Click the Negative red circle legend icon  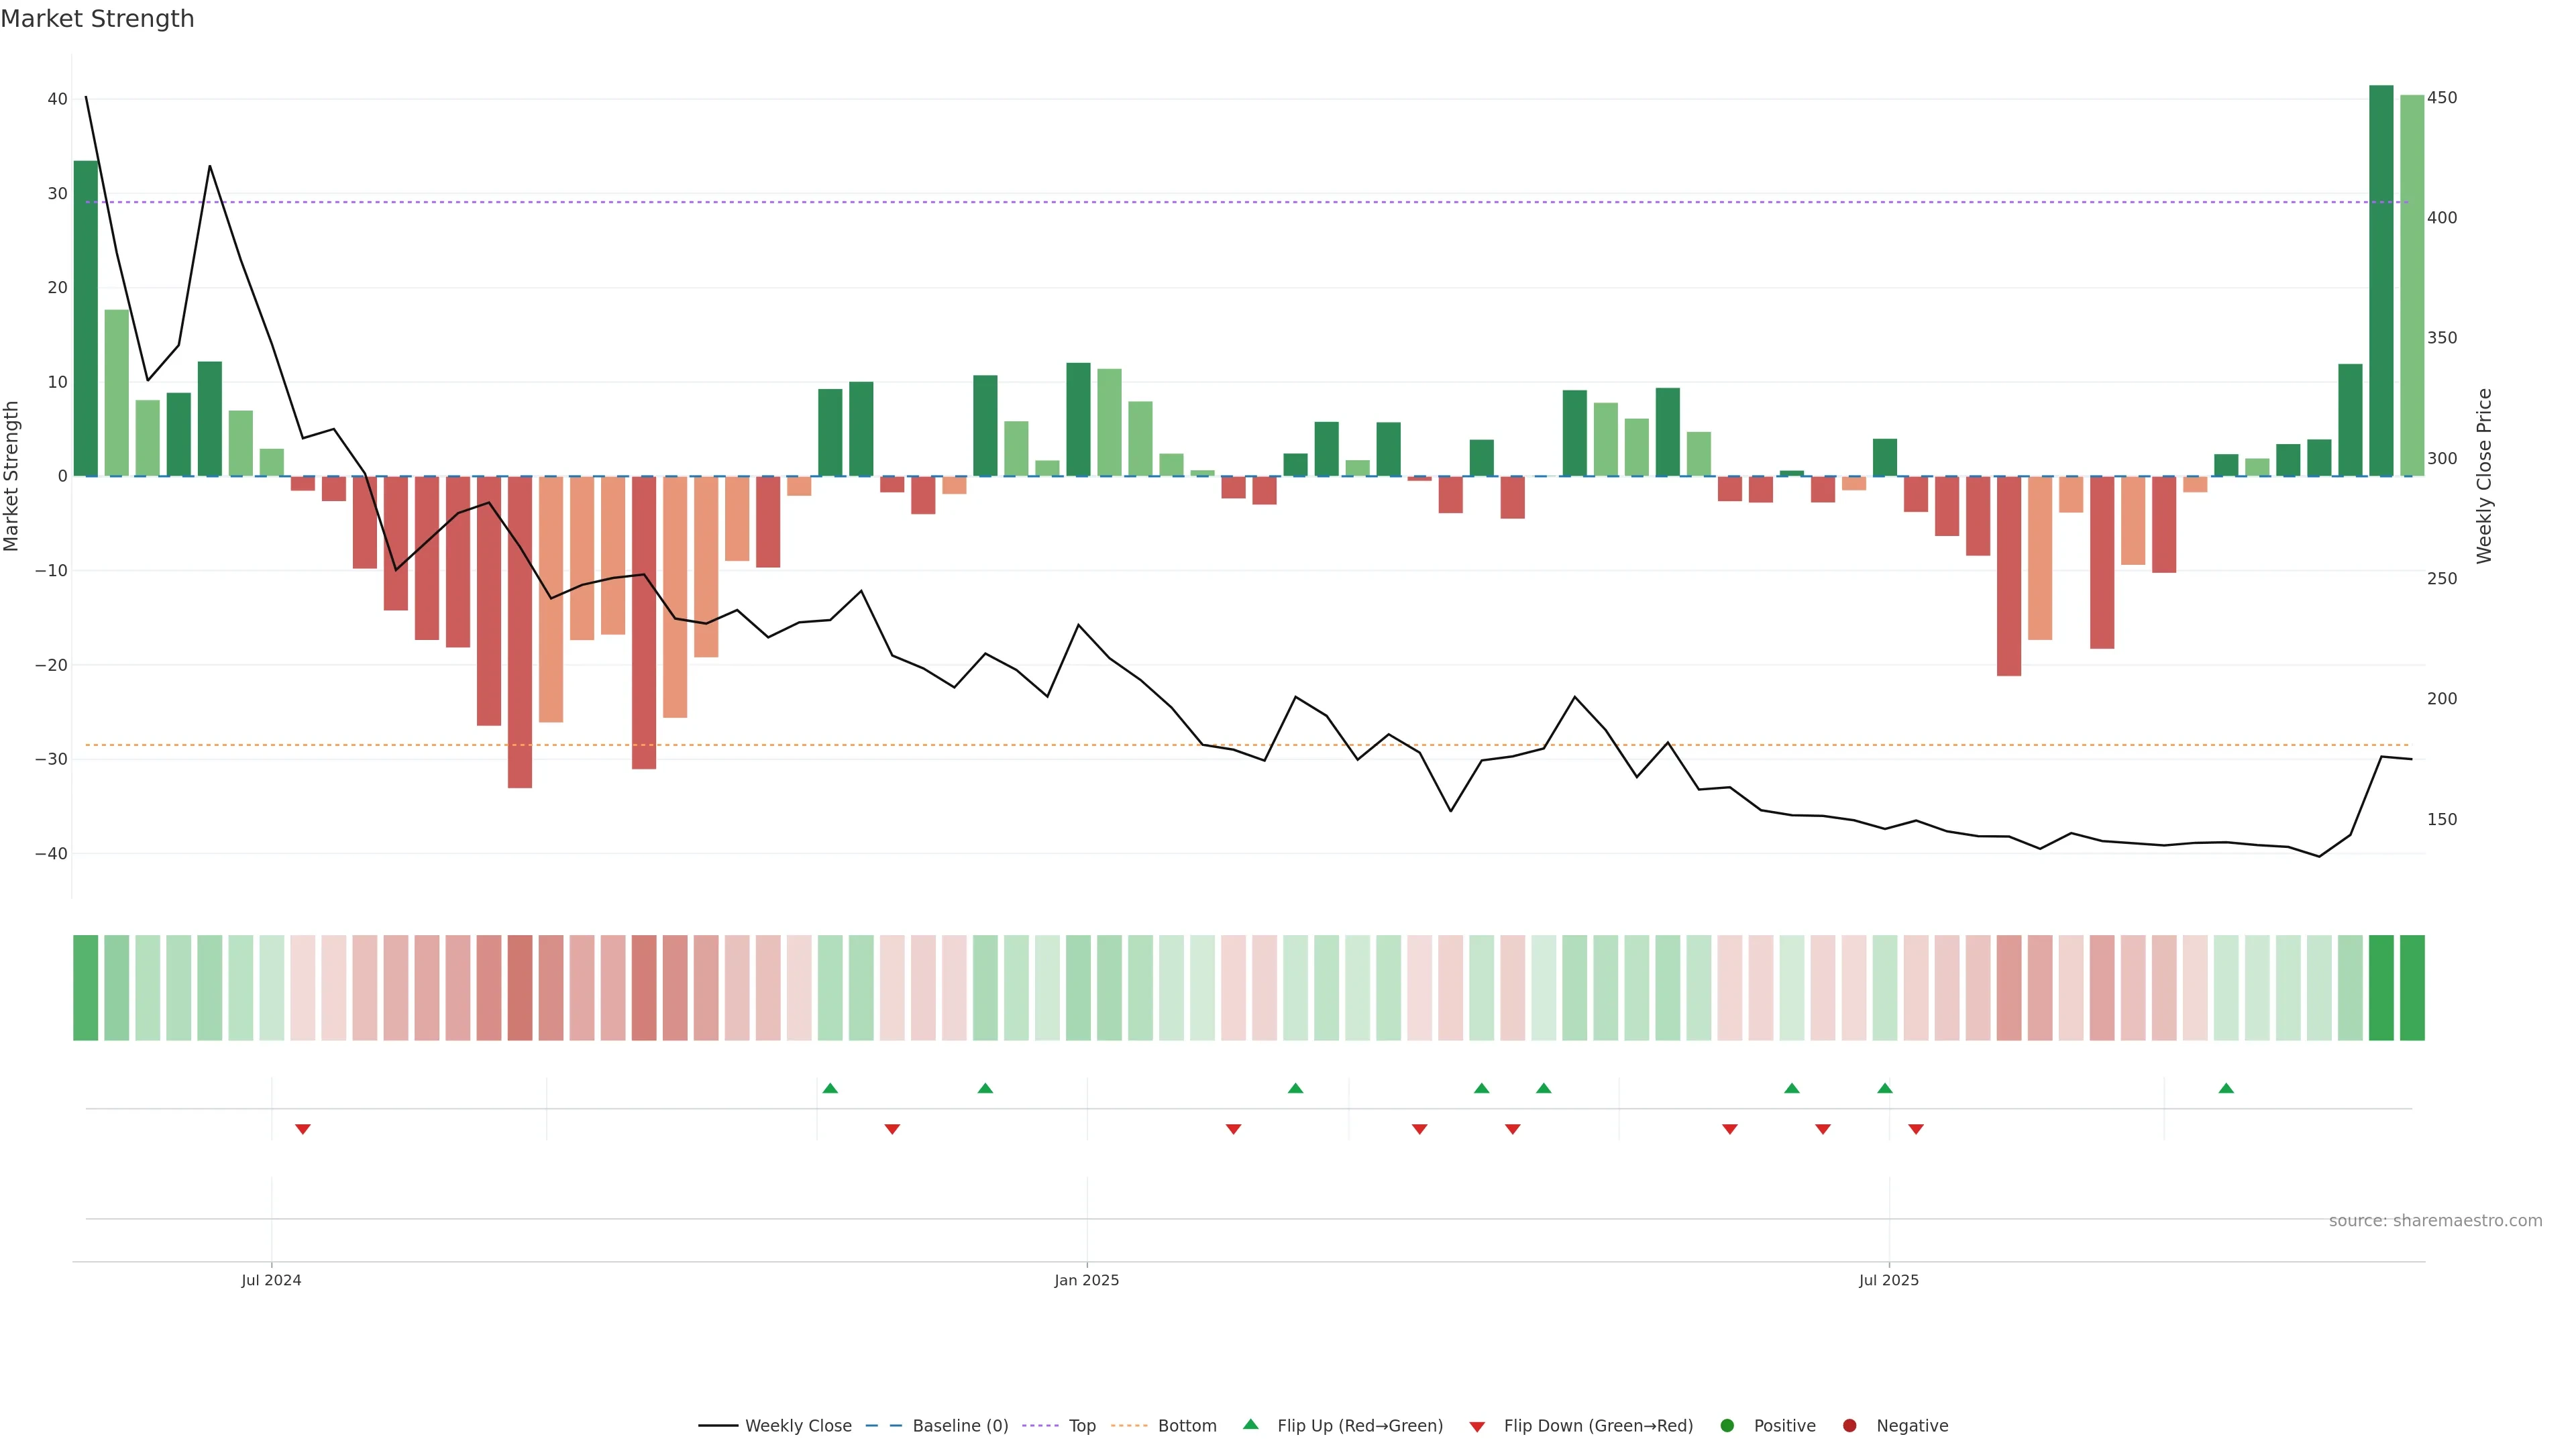[x=1849, y=1425]
